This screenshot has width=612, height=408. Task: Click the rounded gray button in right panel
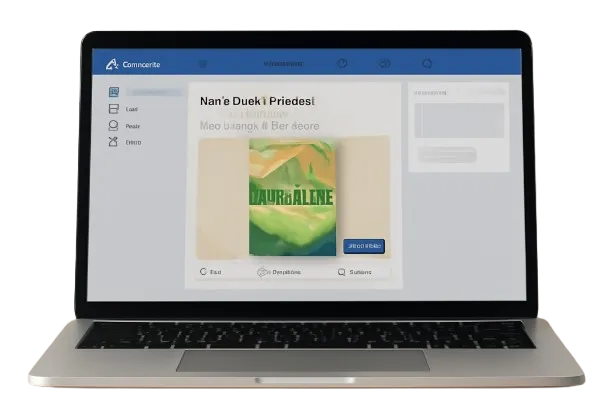tap(447, 155)
